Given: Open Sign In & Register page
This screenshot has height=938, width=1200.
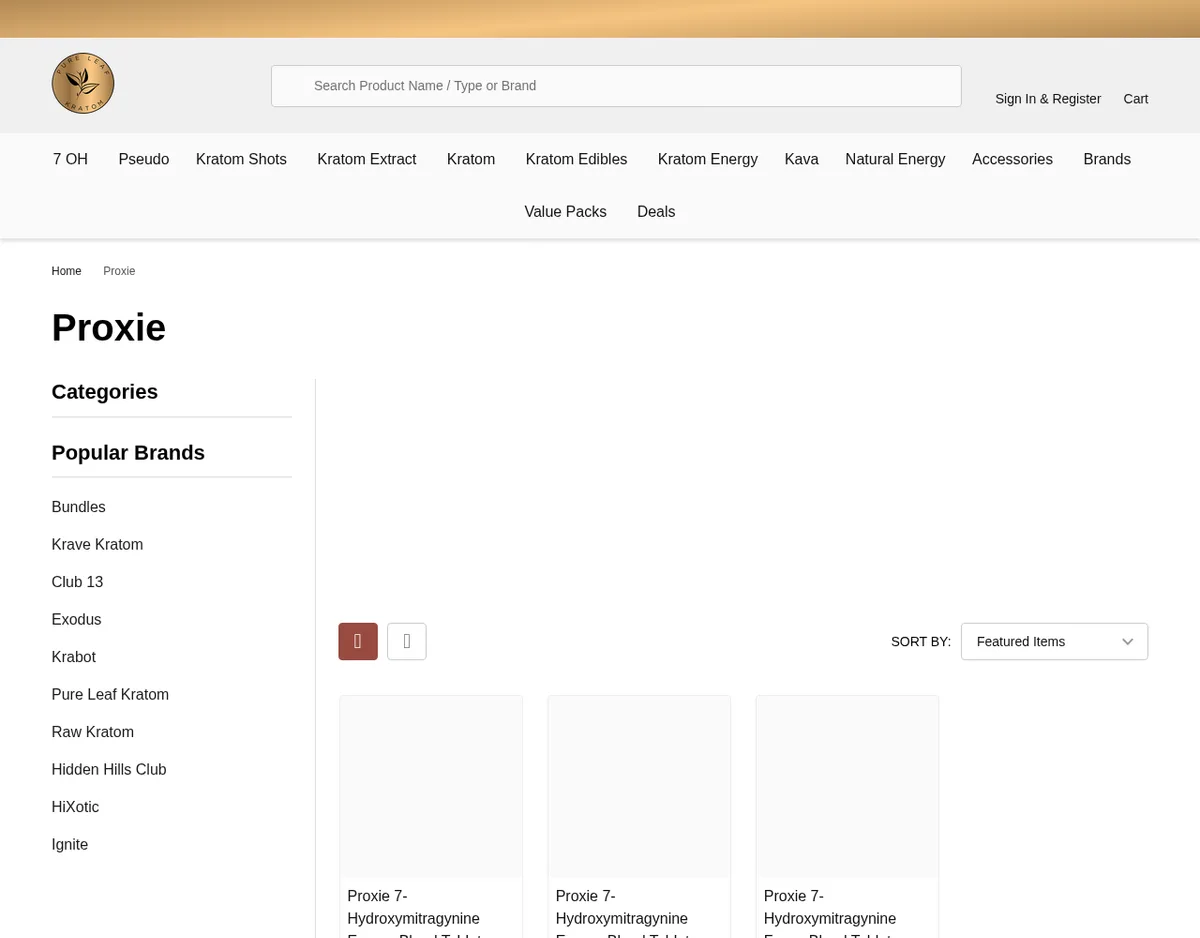Looking at the screenshot, I should 1048,99.
